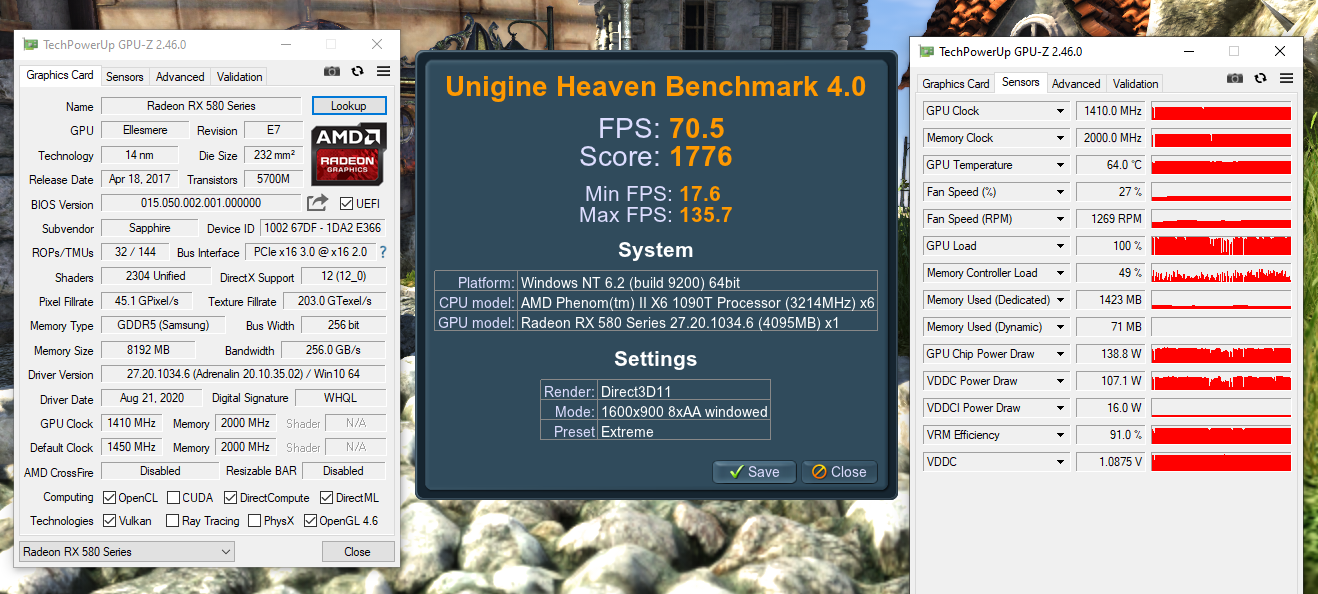1318x594 pixels.
Task: Expand Fan Speed (RPM) sensor dropdown
Action: point(1060,219)
